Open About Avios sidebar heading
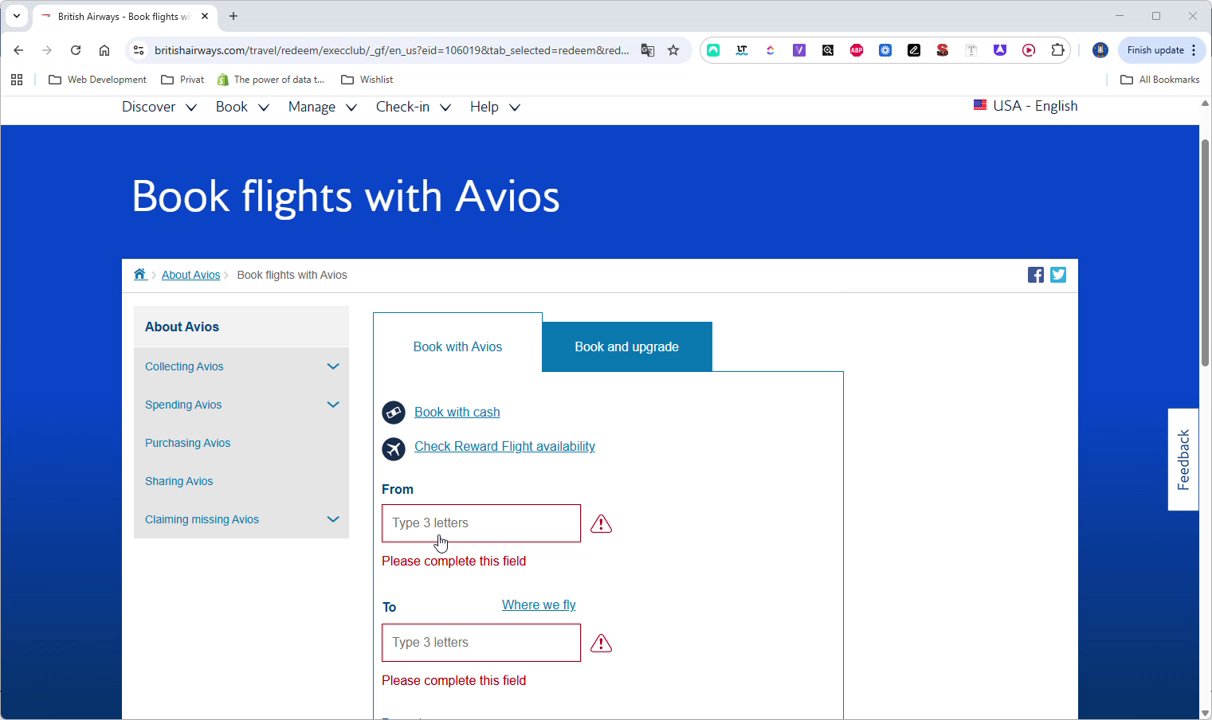 182,327
